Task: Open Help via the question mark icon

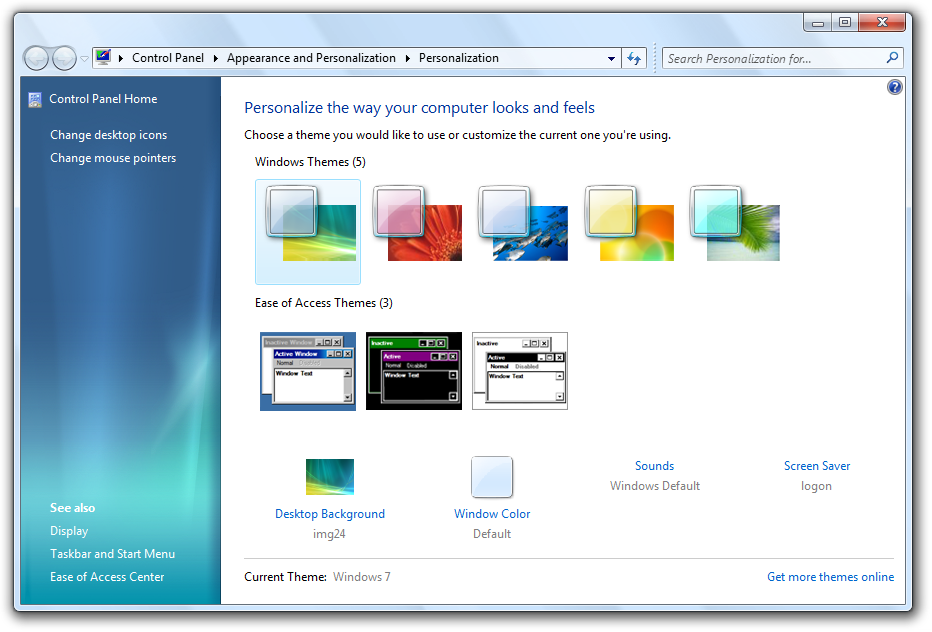Action: tap(894, 87)
